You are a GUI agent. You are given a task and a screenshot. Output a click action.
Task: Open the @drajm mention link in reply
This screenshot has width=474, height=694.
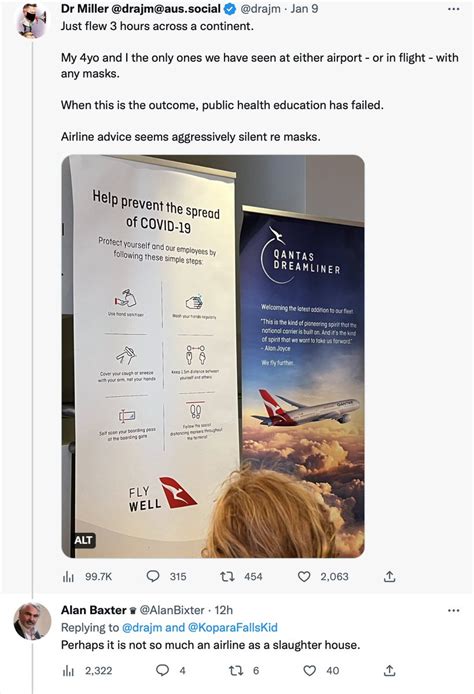[142, 628]
